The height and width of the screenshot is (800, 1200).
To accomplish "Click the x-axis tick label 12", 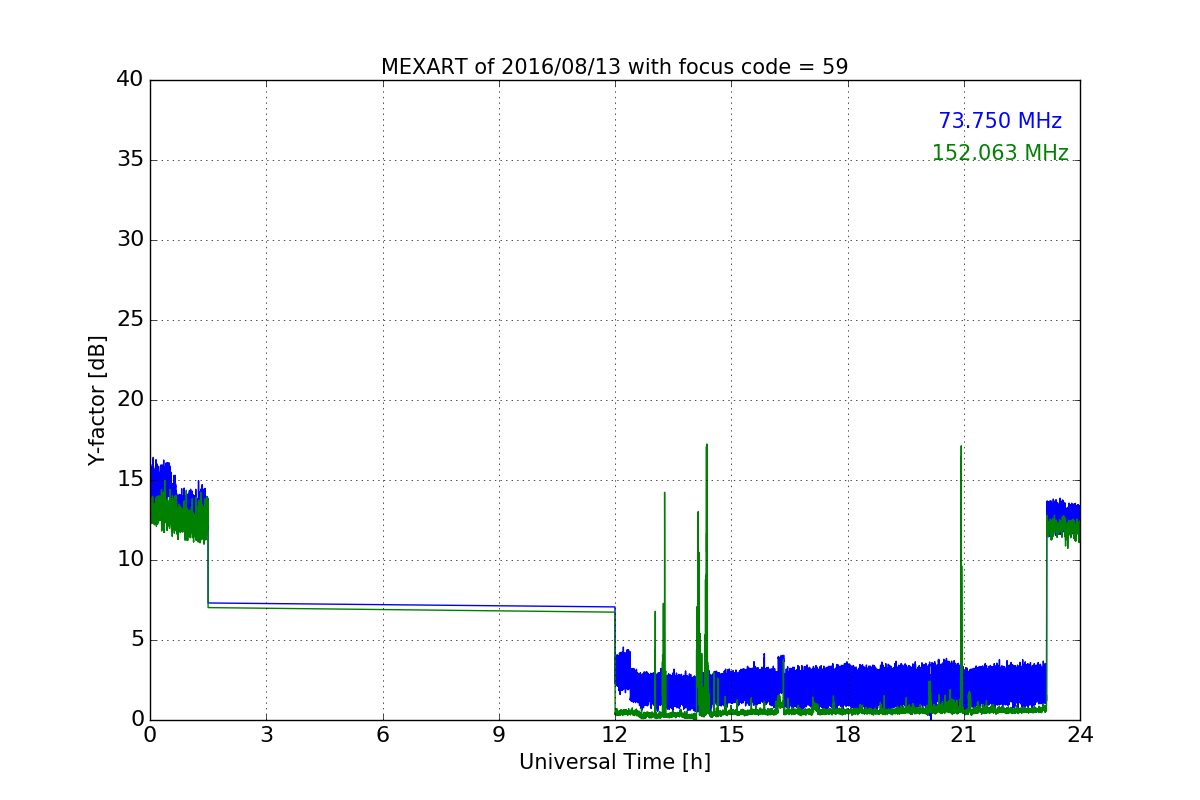I will (615, 735).
